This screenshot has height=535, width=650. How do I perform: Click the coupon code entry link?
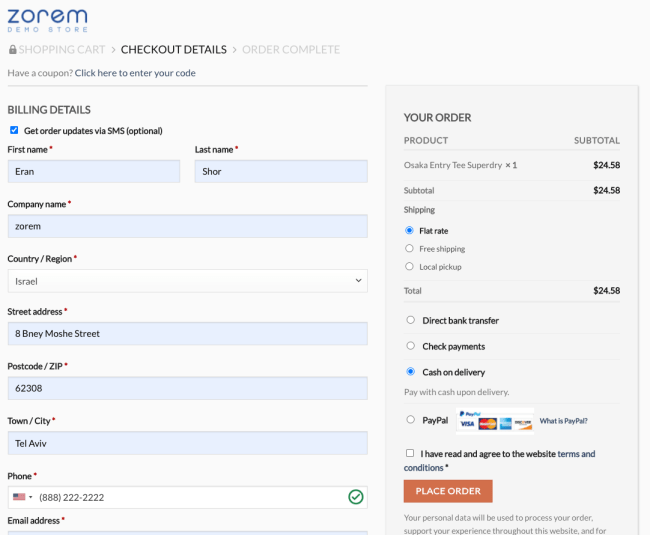point(135,73)
